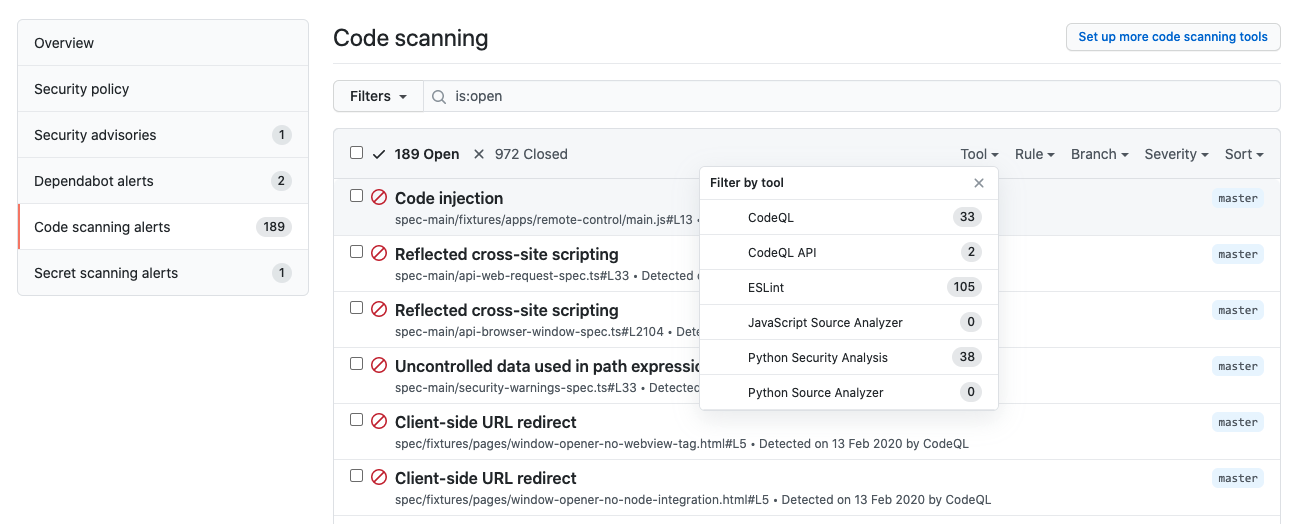Open the Filters dropdown
Image resolution: width=1297 pixels, height=524 pixels.
(378, 97)
